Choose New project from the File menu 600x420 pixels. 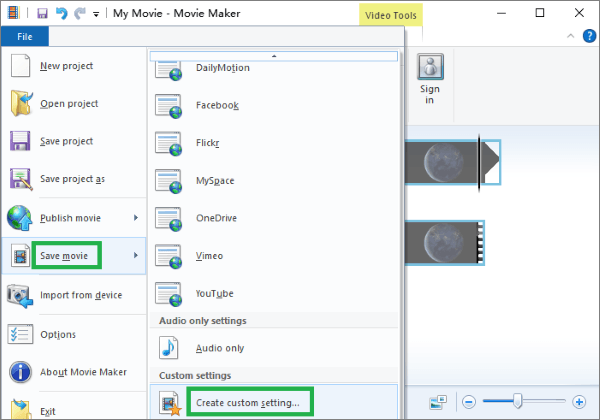coord(67,66)
